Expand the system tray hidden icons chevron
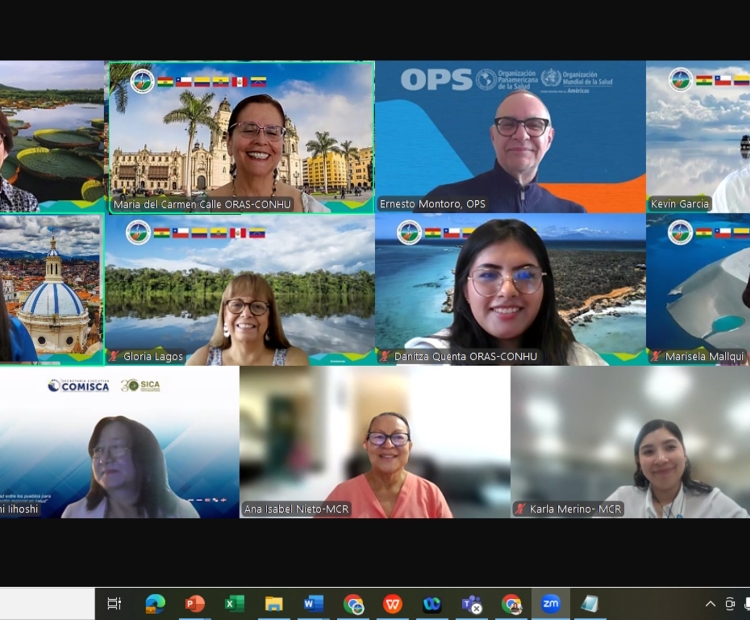Image resolution: width=750 pixels, height=620 pixels. click(x=710, y=604)
